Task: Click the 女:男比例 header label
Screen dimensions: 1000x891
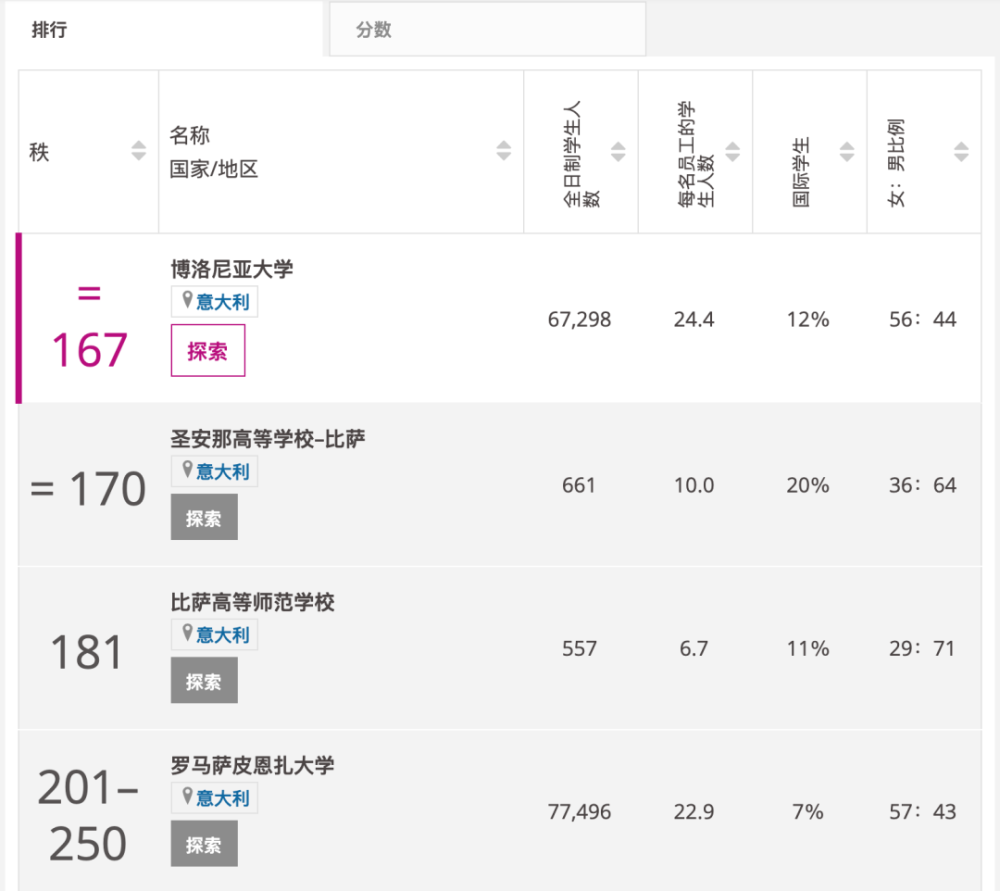Action: tap(896, 162)
